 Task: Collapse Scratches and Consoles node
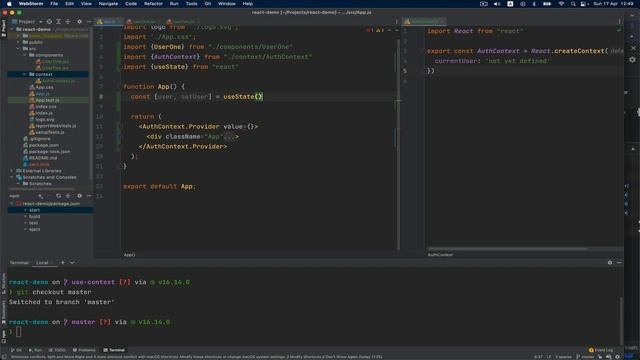pyautogui.click(x=12, y=177)
